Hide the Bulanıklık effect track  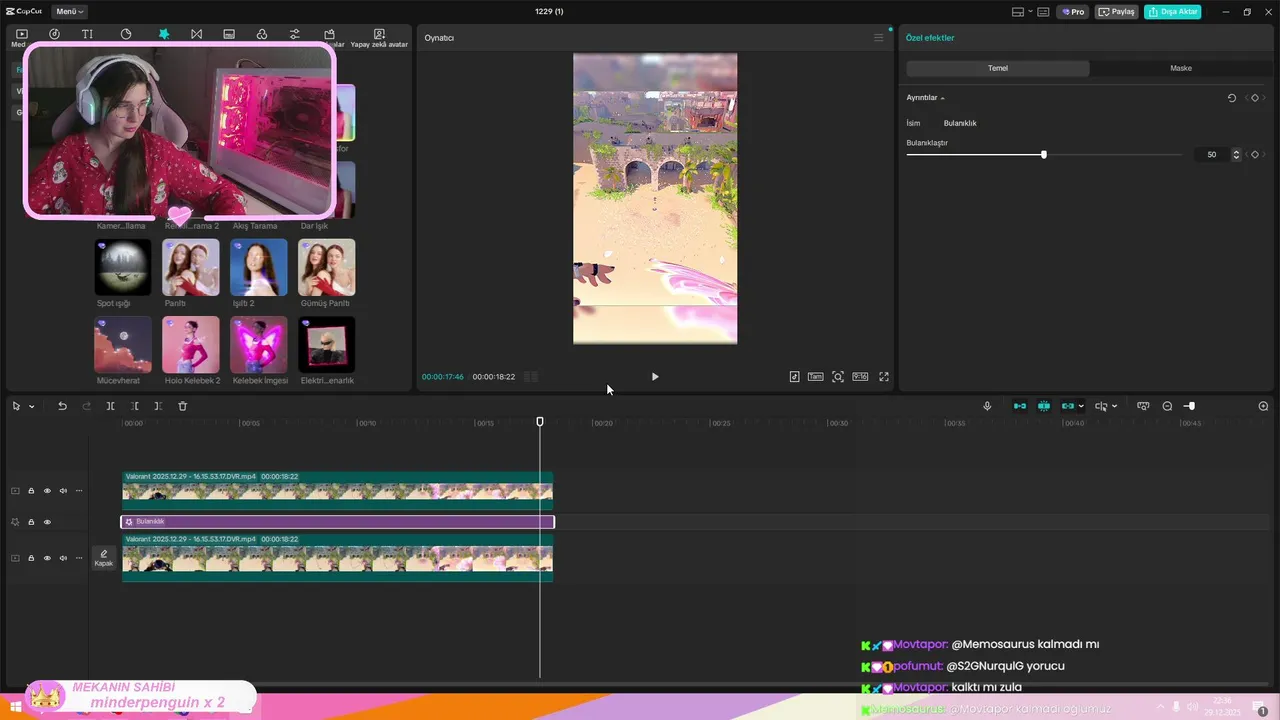47,522
